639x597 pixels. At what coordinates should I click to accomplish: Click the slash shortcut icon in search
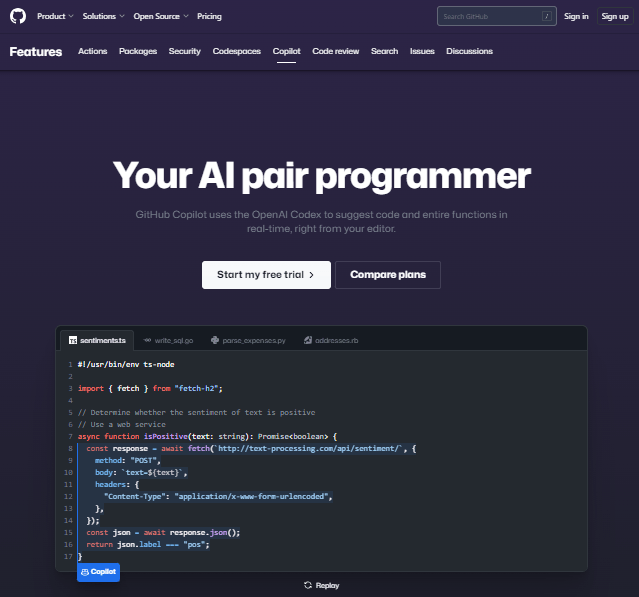coord(546,17)
